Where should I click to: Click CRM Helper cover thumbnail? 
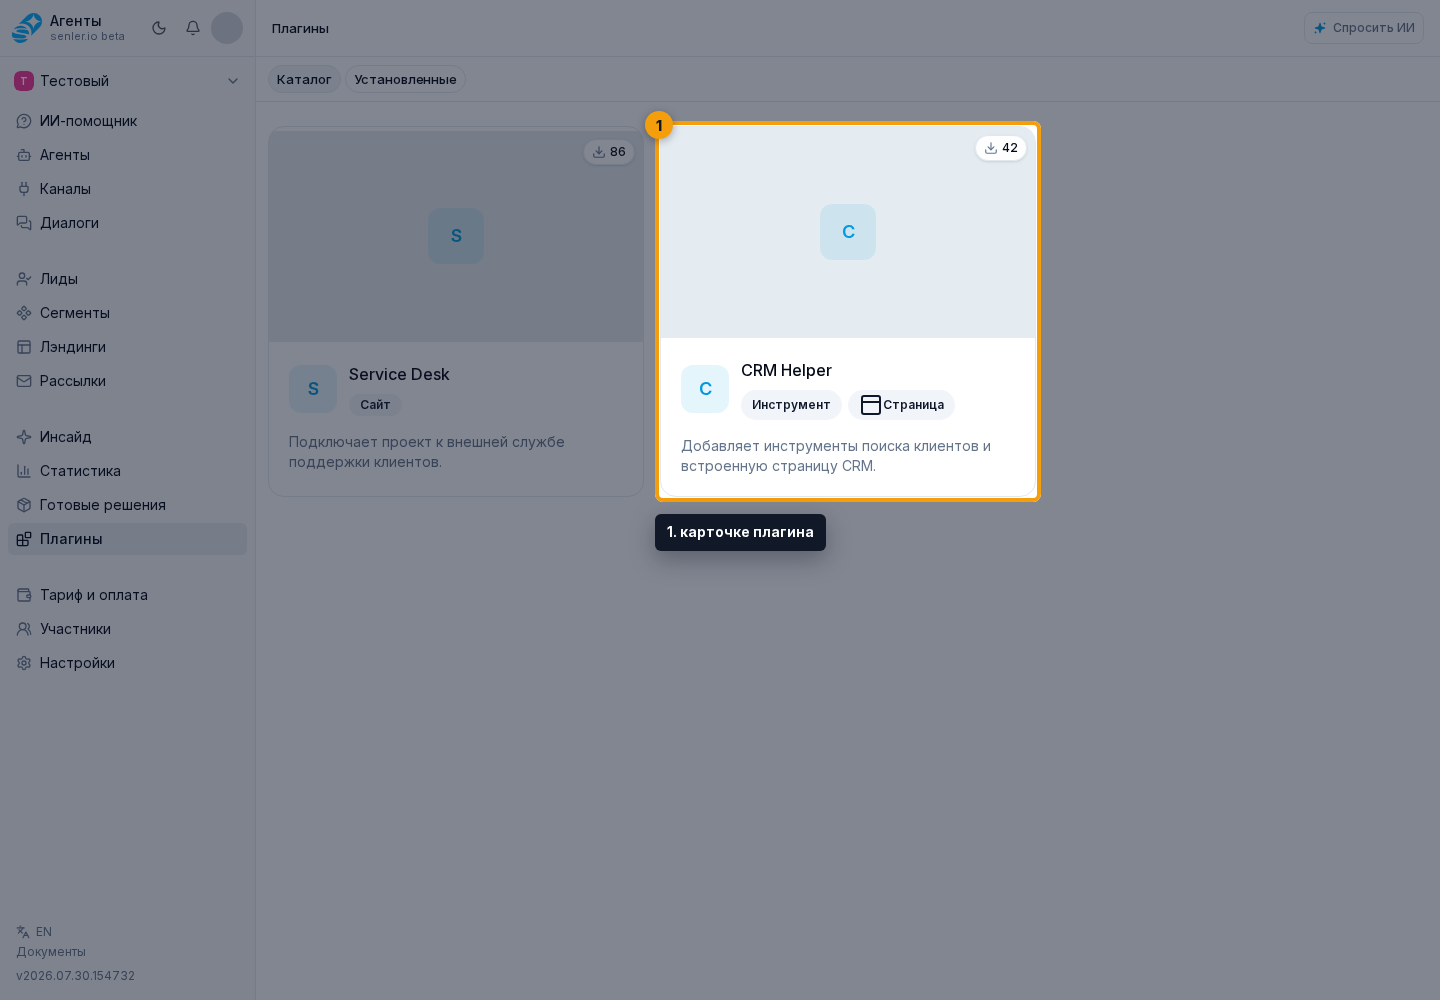(848, 232)
